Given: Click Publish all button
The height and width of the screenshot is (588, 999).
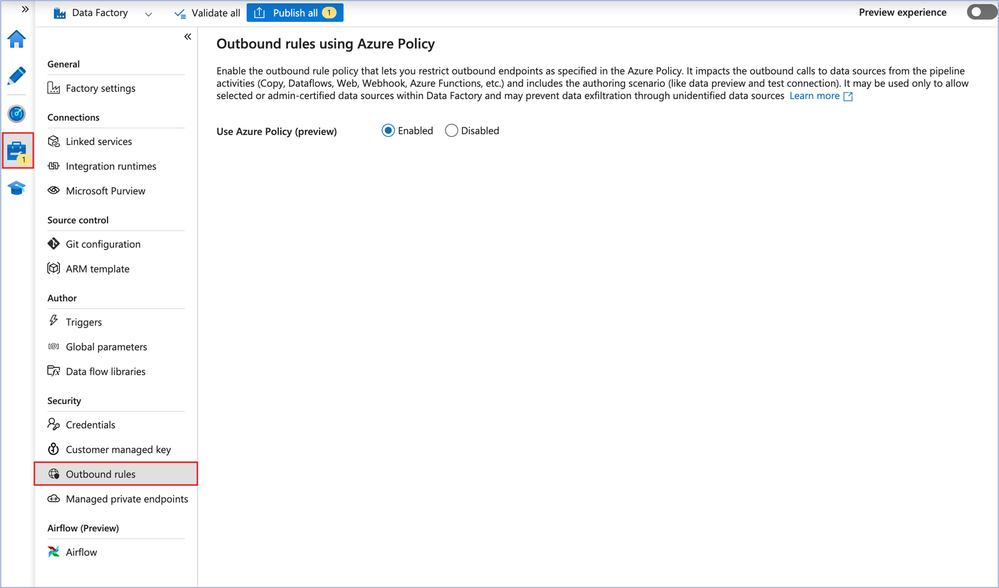Looking at the screenshot, I should tap(295, 13).
